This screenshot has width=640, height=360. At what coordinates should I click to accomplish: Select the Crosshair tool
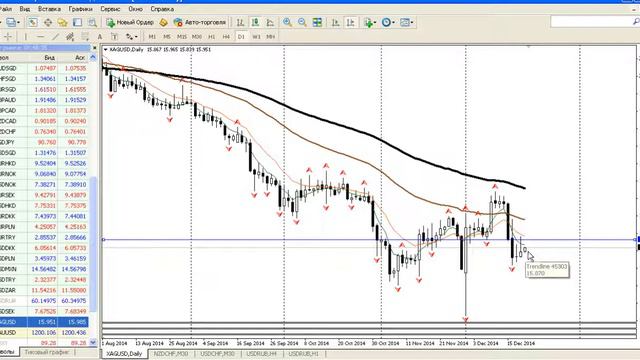point(8,37)
